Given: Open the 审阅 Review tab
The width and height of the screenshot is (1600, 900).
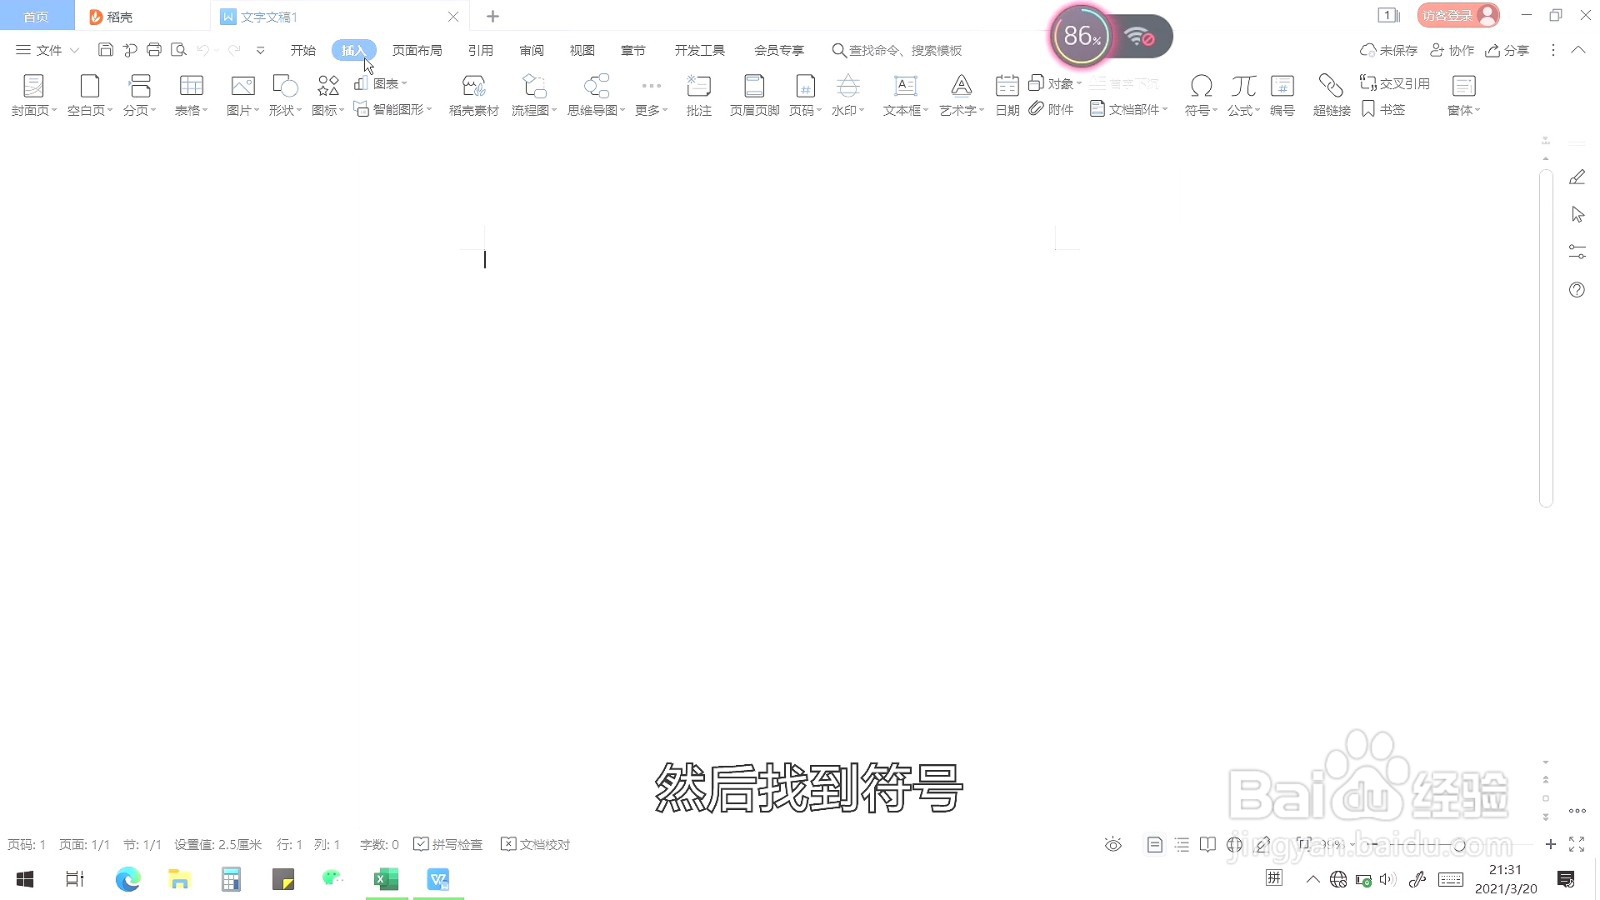Looking at the screenshot, I should (x=532, y=50).
